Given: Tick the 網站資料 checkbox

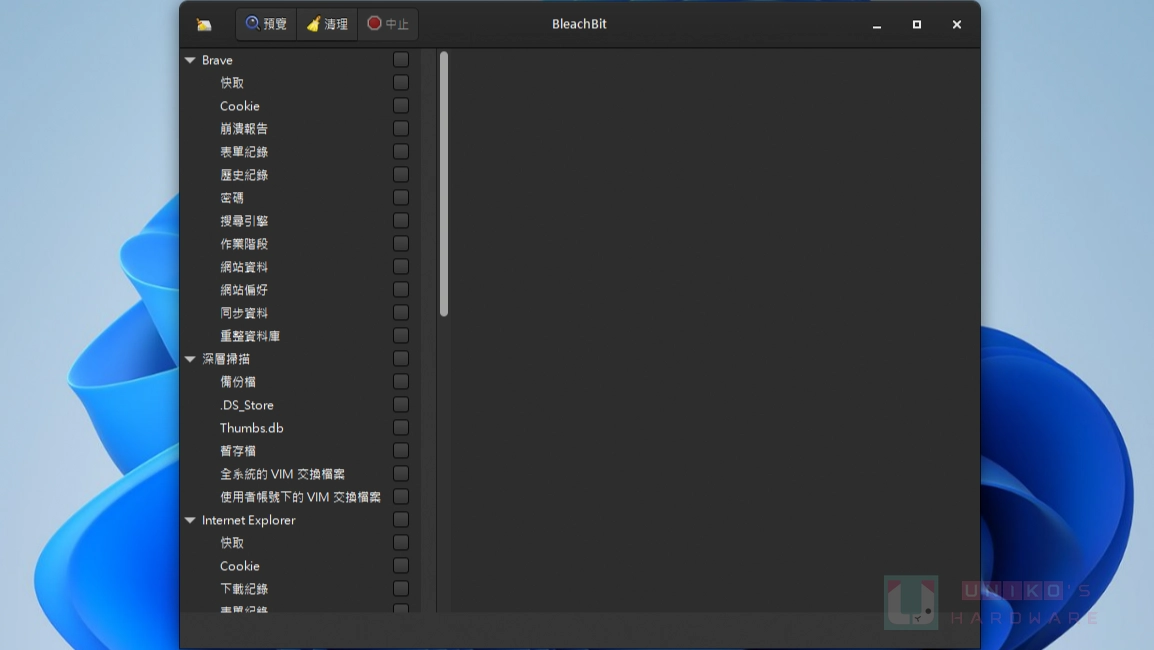Looking at the screenshot, I should click(x=401, y=266).
